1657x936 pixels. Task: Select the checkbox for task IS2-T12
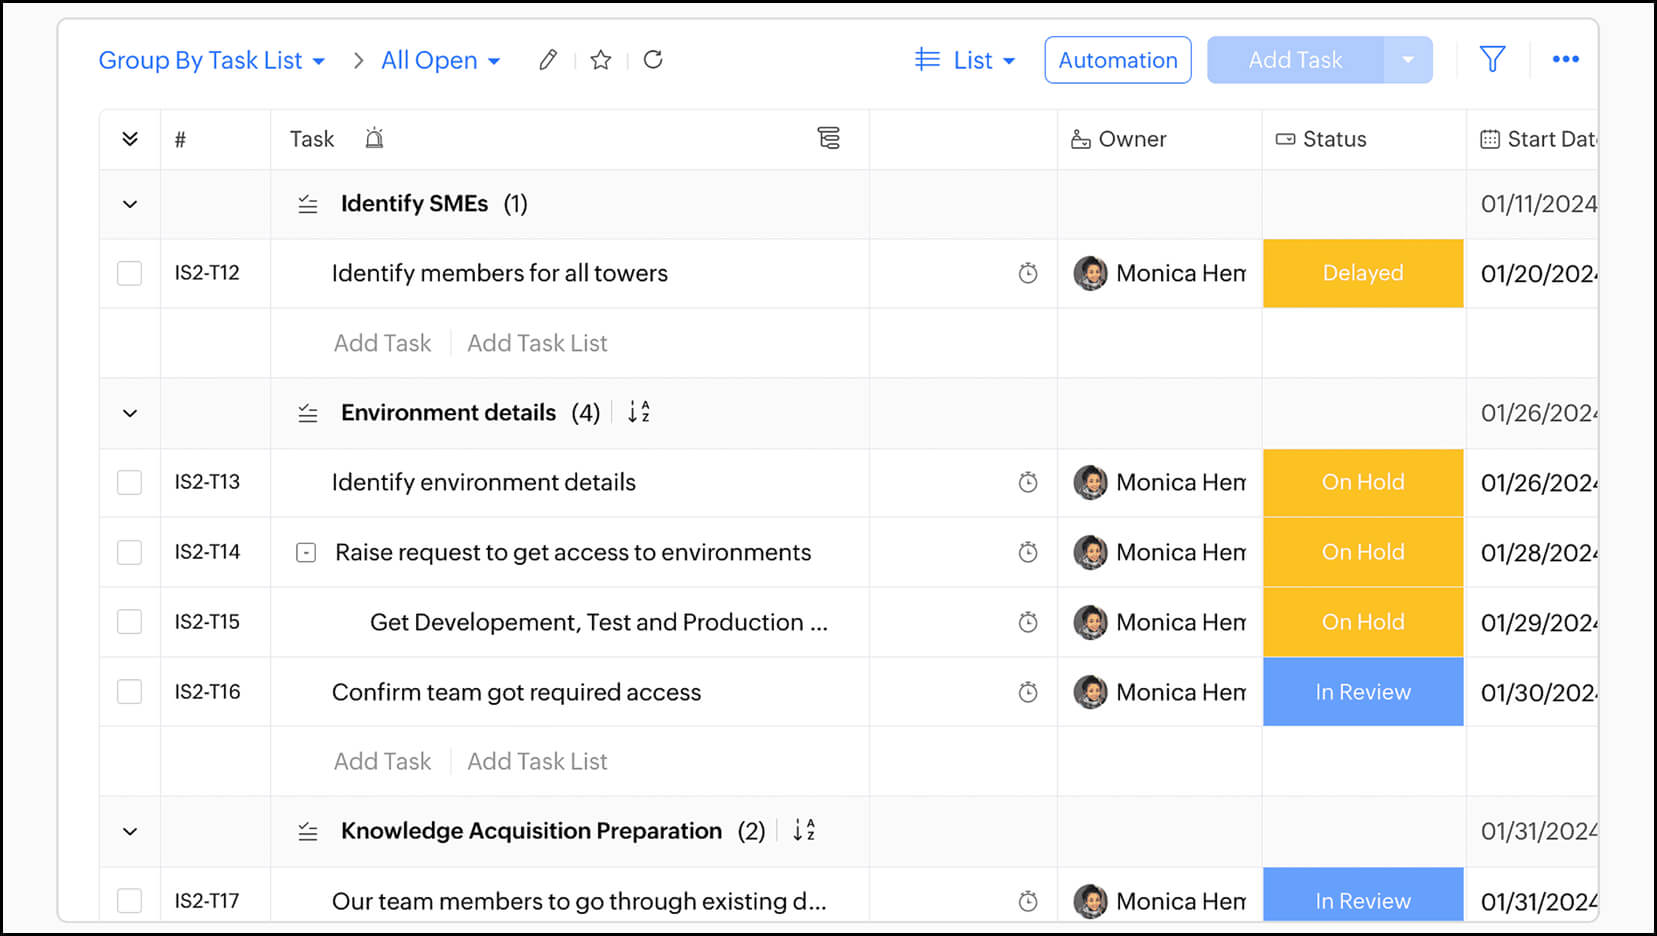129,272
